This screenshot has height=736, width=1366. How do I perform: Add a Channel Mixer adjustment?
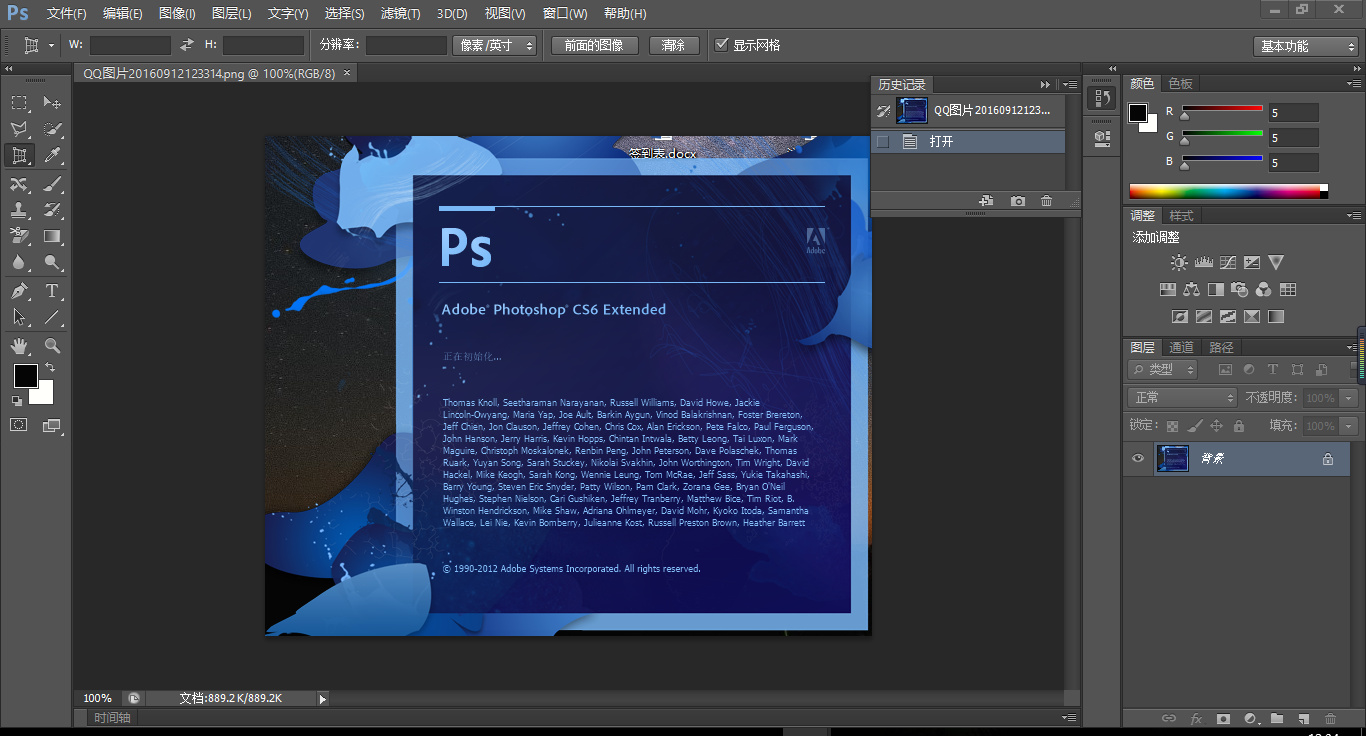[1263, 289]
